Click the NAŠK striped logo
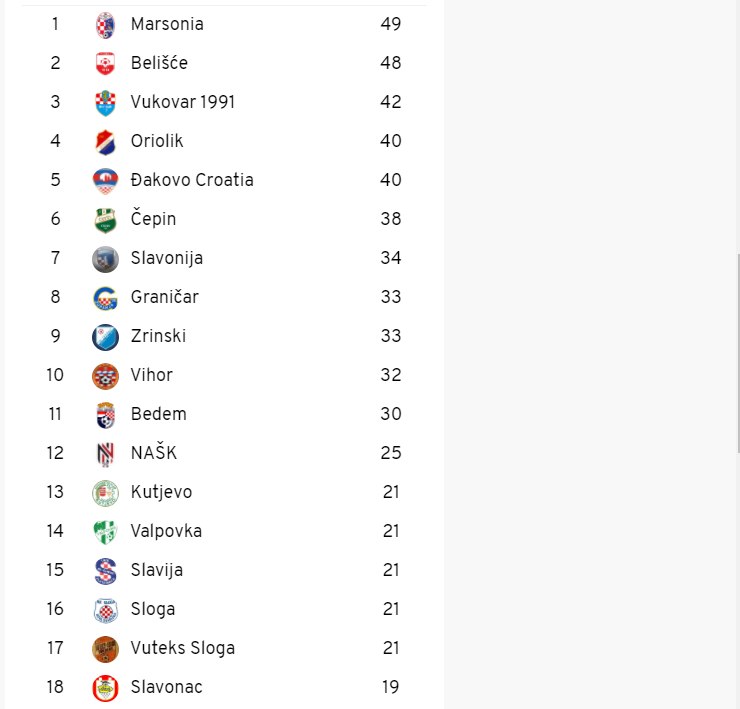The height and width of the screenshot is (709, 740). [x=105, y=454]
